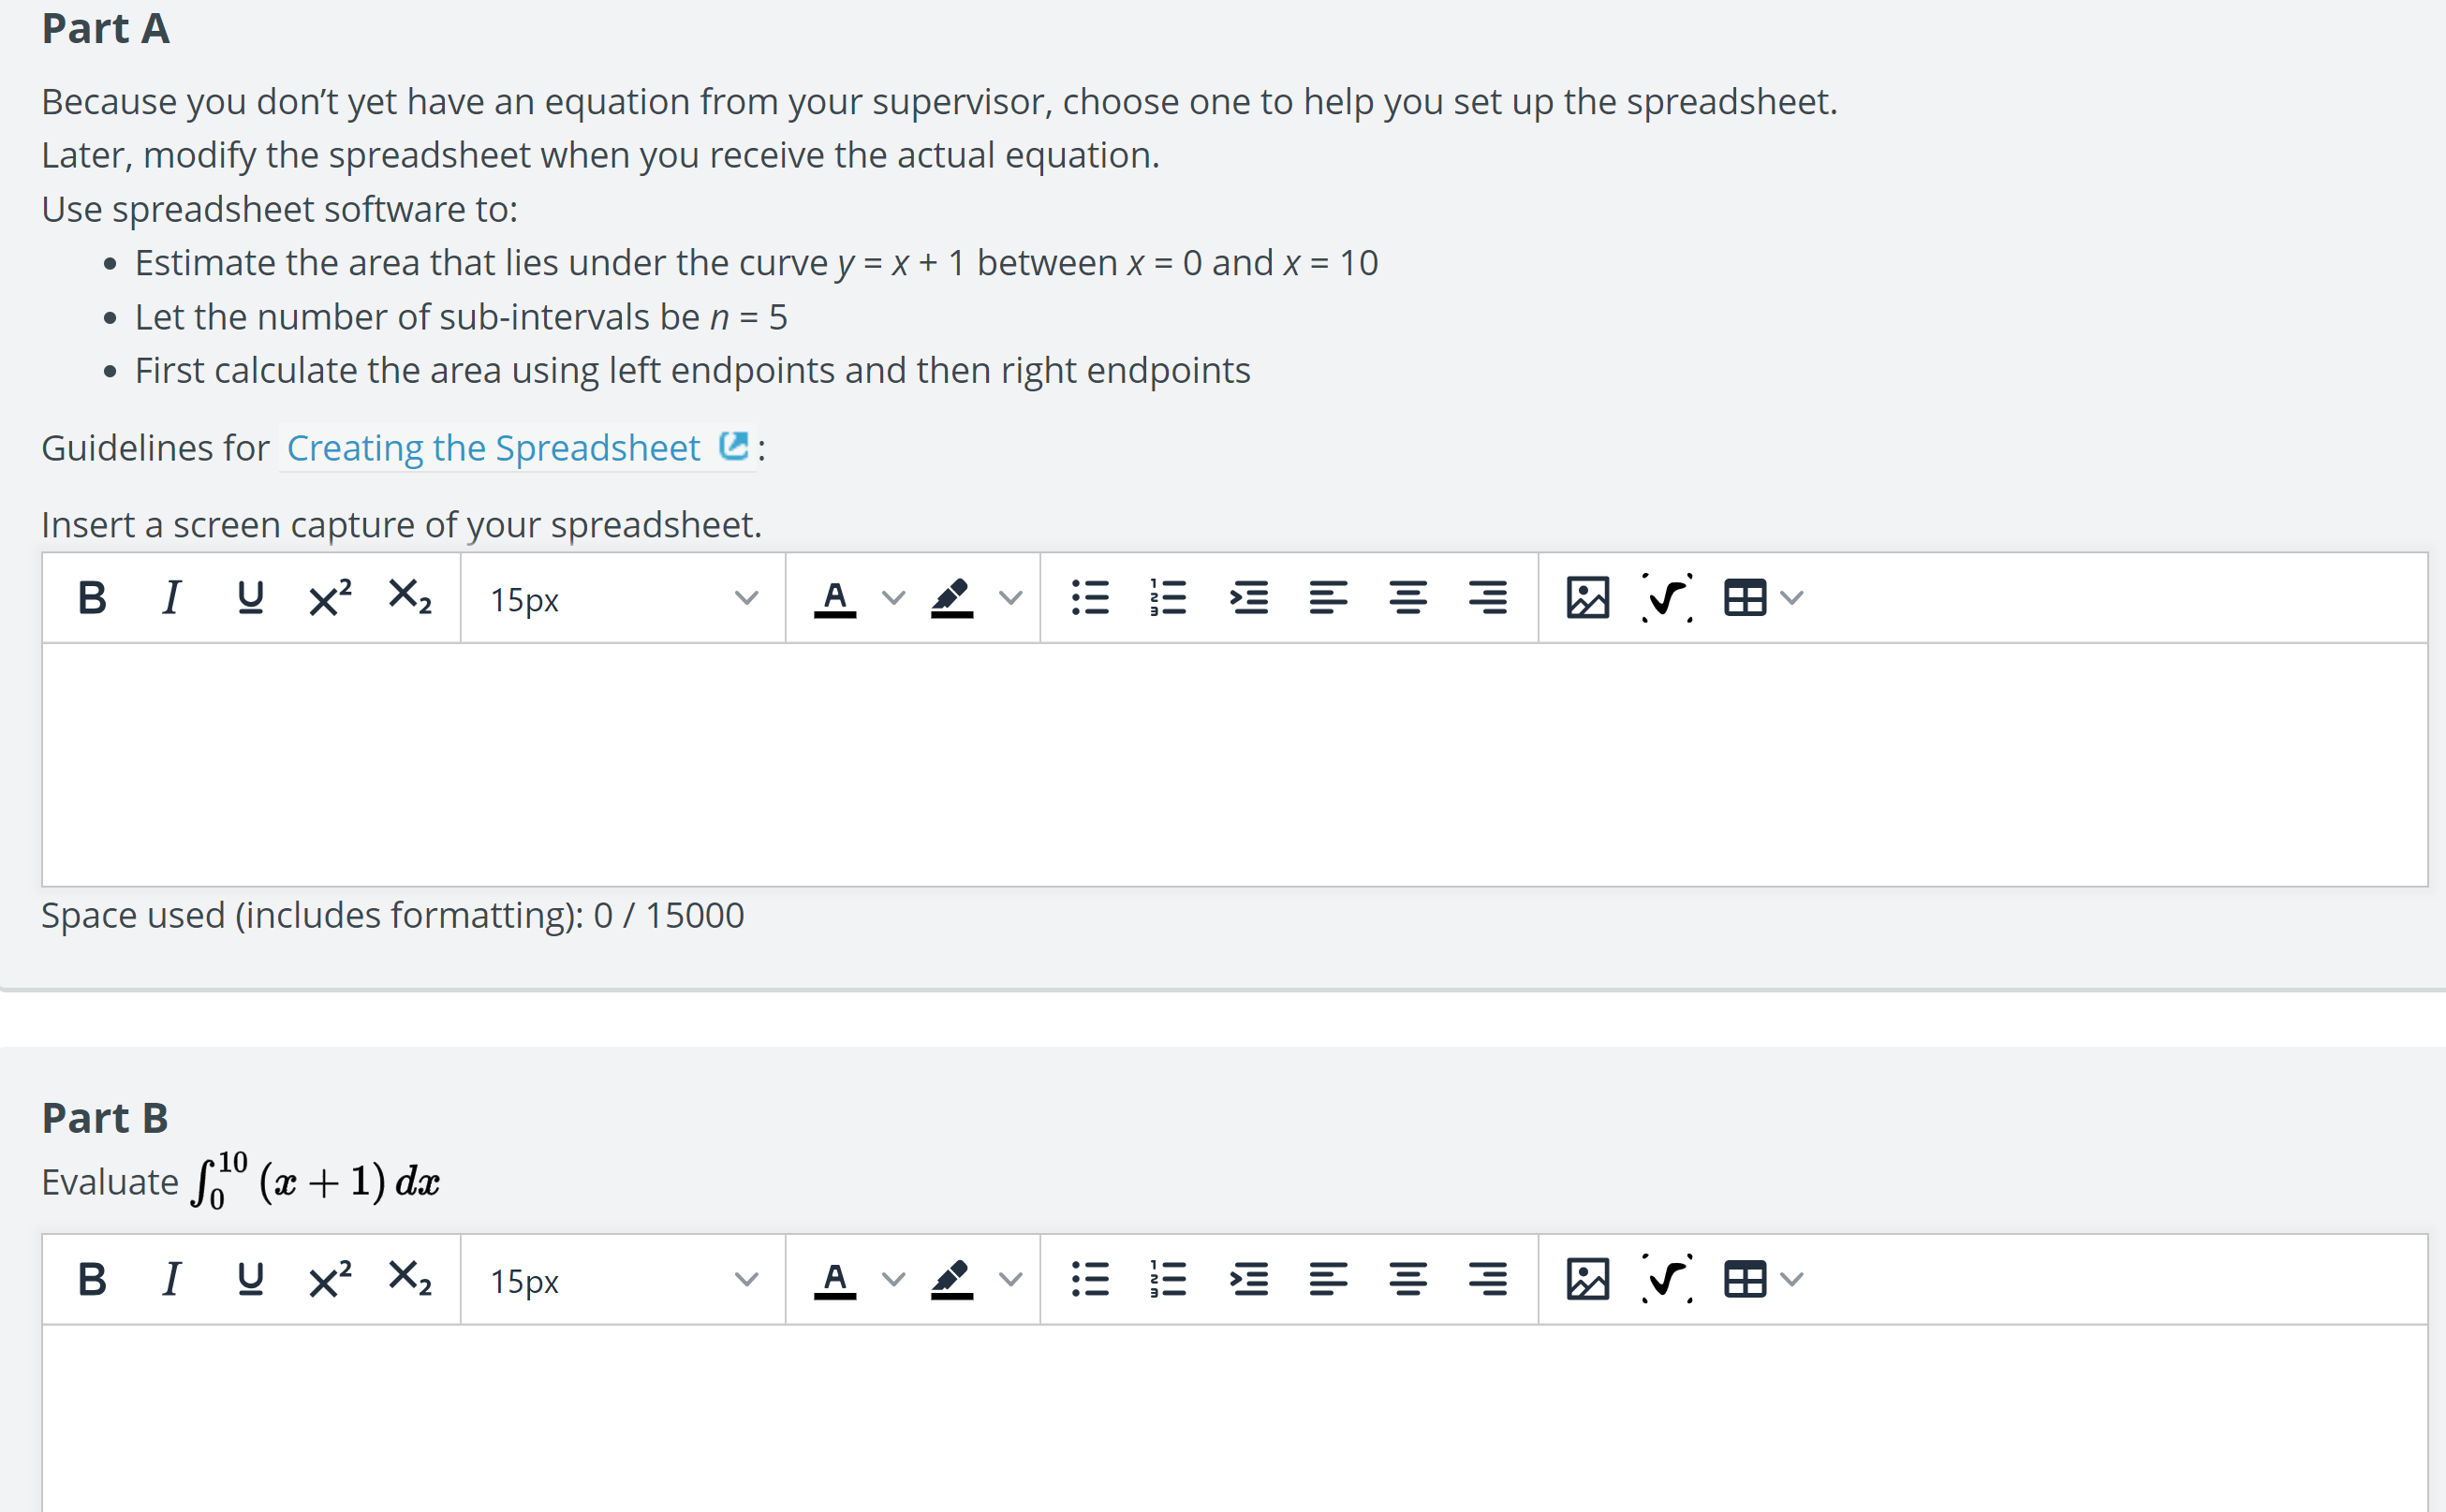Toggle Italic in Part A editor
This screenshot has width=2446, height=1512.
coord(171,598)
